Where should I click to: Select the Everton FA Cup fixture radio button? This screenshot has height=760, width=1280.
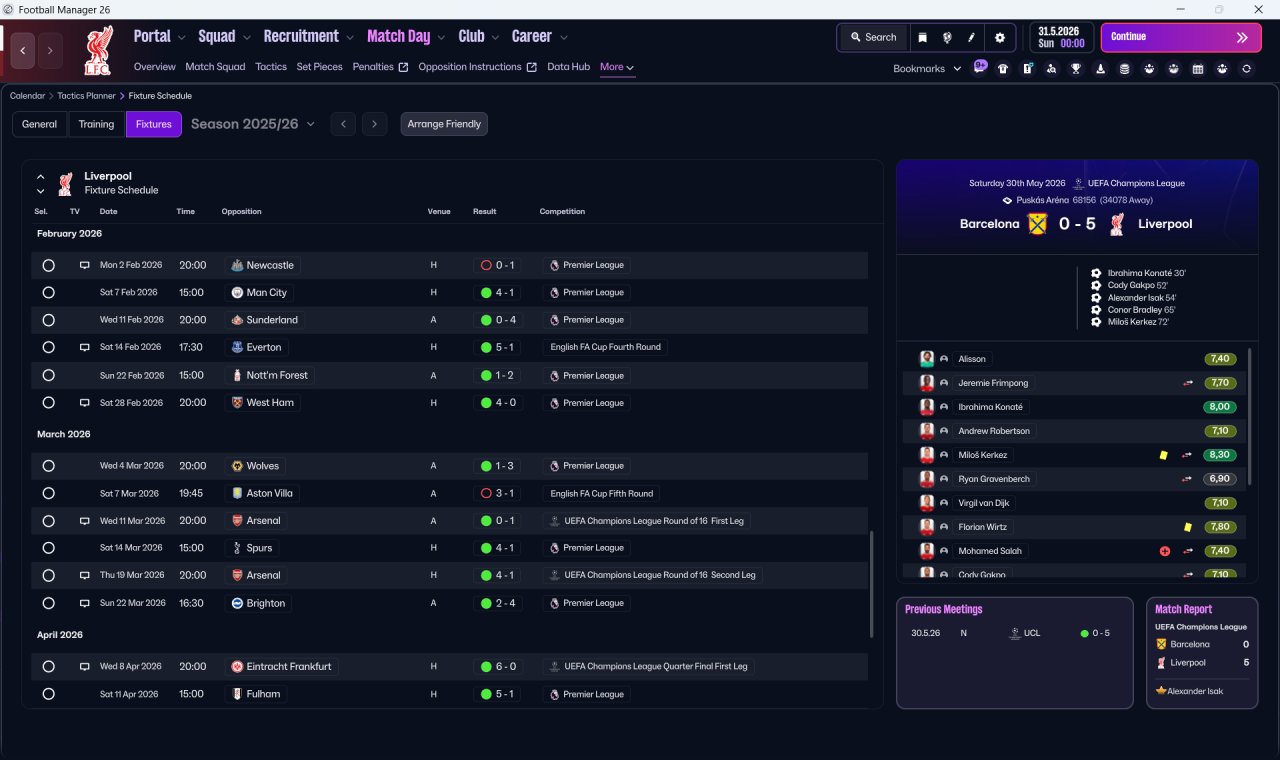coord(48,347)
